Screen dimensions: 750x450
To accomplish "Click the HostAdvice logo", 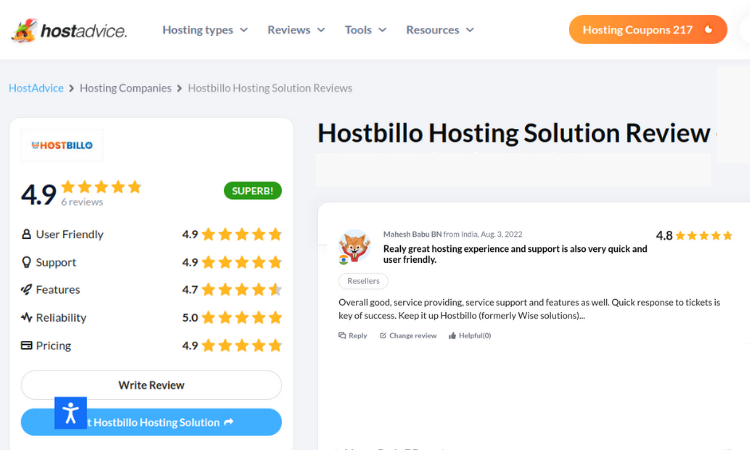I will point(69,31).
